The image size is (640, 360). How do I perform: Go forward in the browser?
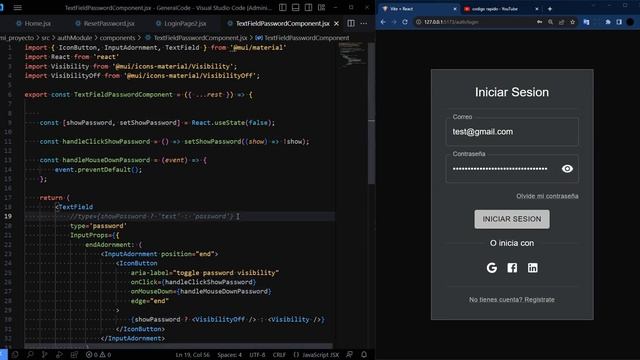coord(394,22)
